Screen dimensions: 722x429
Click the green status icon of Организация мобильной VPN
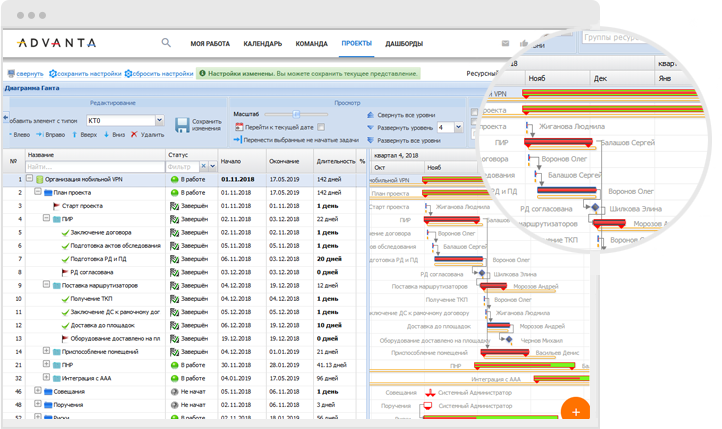coord(175,180)
